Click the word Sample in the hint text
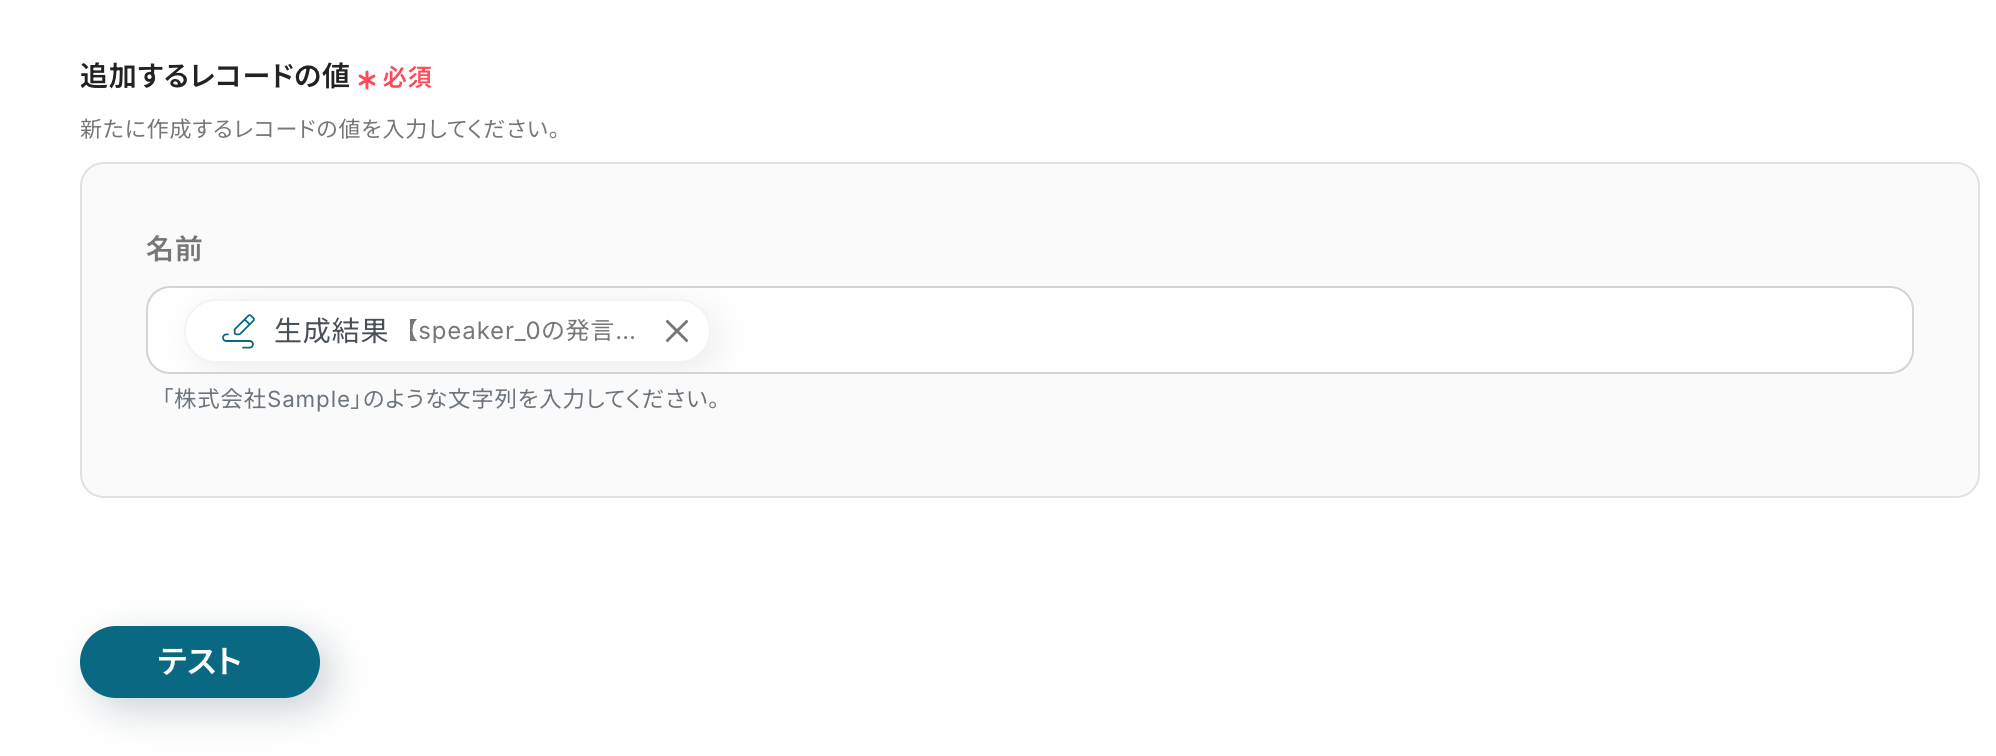 pyautogui.click(x=308, y=399)
